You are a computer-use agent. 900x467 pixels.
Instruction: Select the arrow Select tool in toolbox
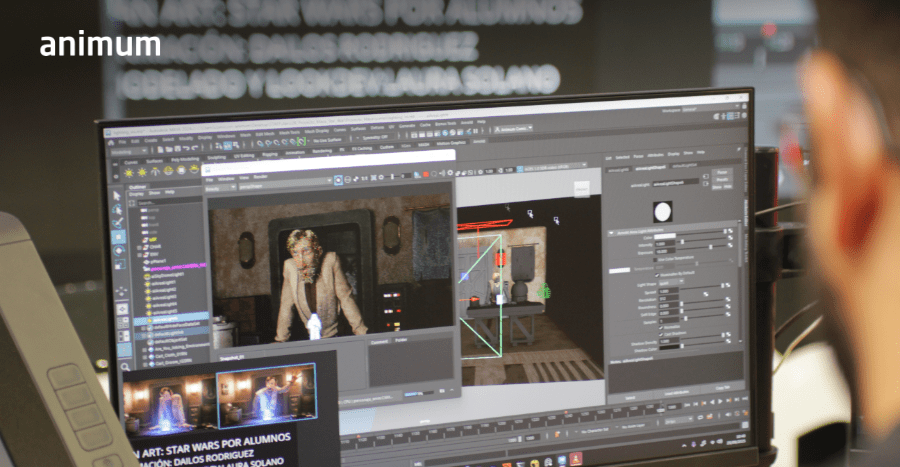[x=117, y=196]
